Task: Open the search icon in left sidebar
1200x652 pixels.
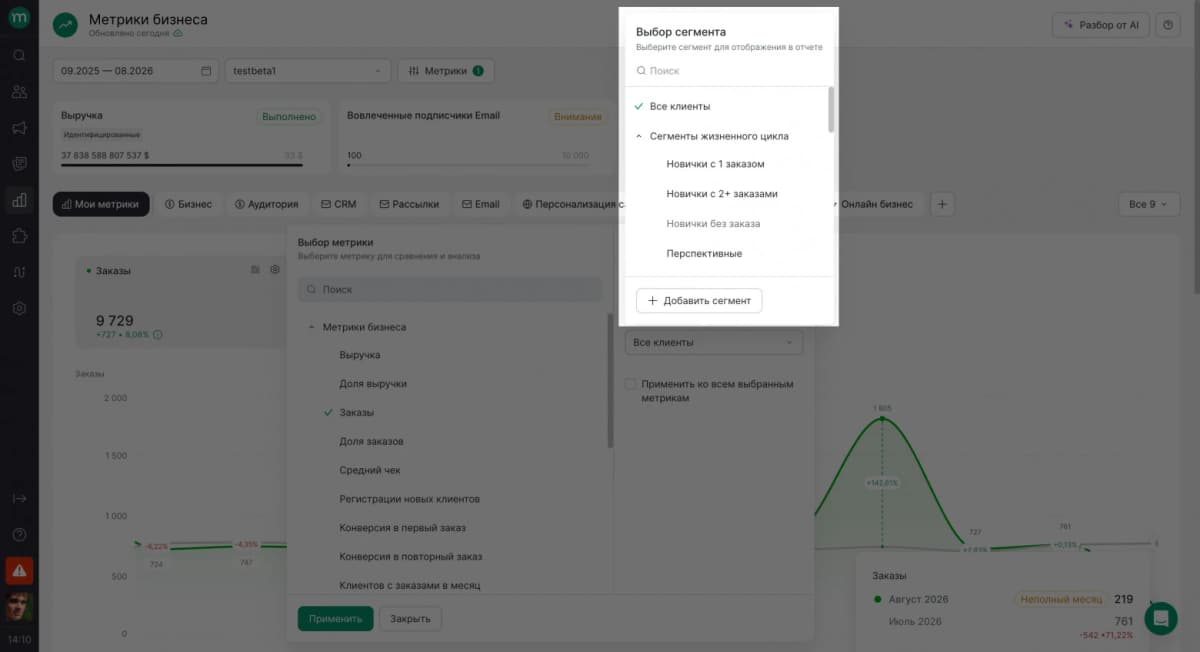Action: pos(19,55)
